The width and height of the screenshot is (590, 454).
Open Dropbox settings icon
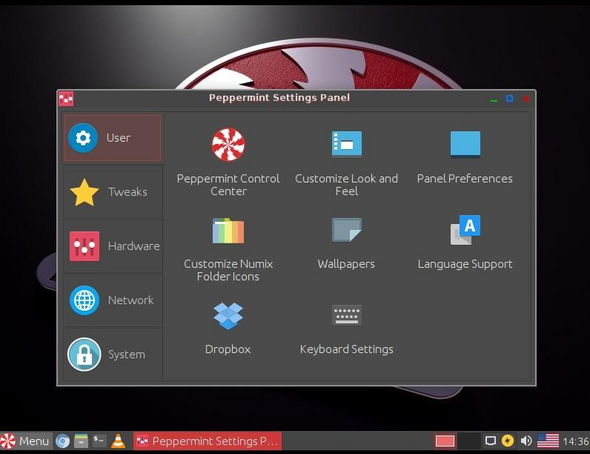click(228, 316)
